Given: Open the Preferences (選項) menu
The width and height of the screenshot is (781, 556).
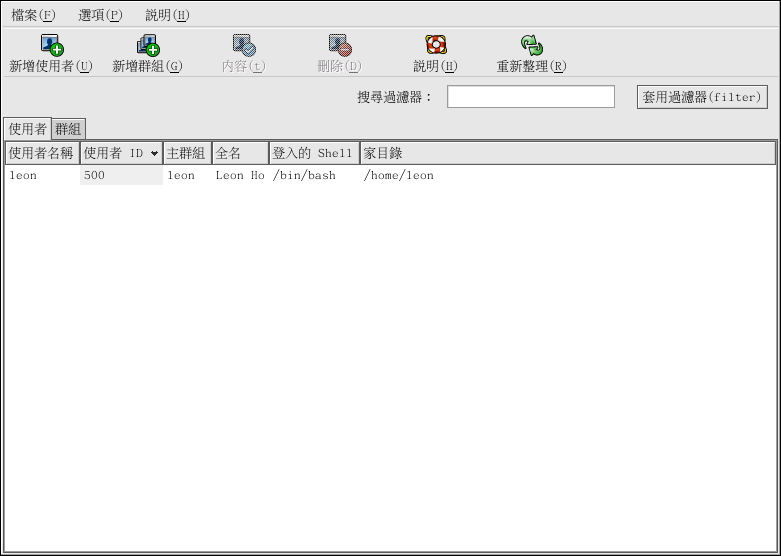Looking at the screenshot, I should 100,15.
